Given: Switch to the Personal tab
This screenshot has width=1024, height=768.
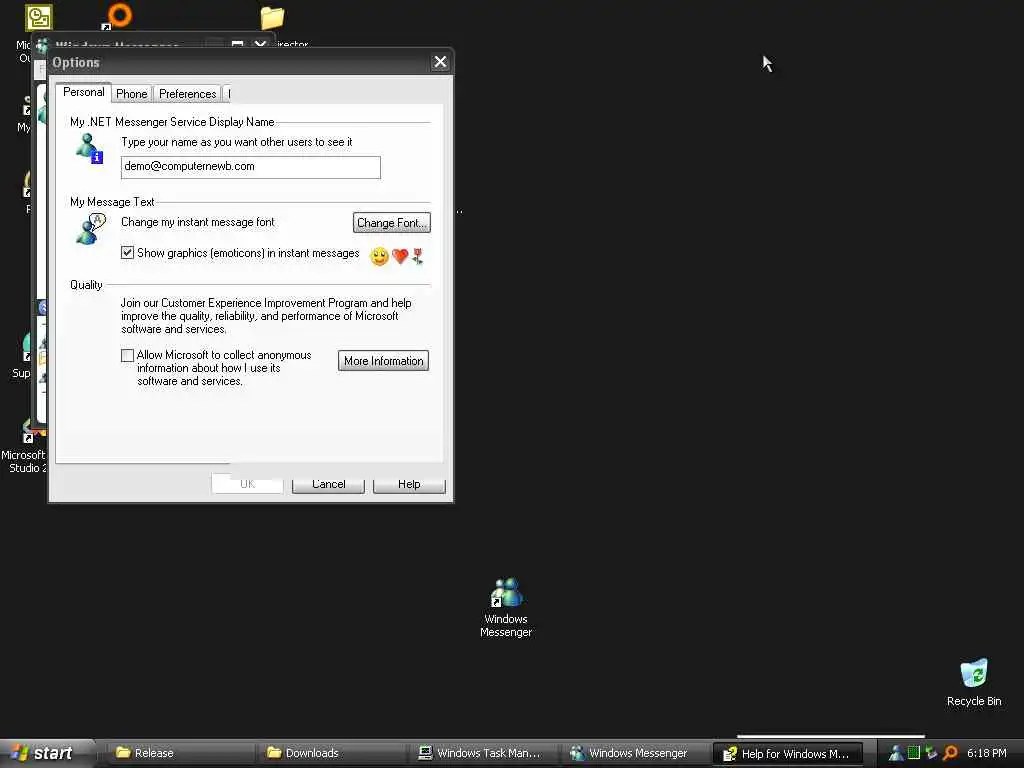Looking at the screenshot, I should (84, 92).
